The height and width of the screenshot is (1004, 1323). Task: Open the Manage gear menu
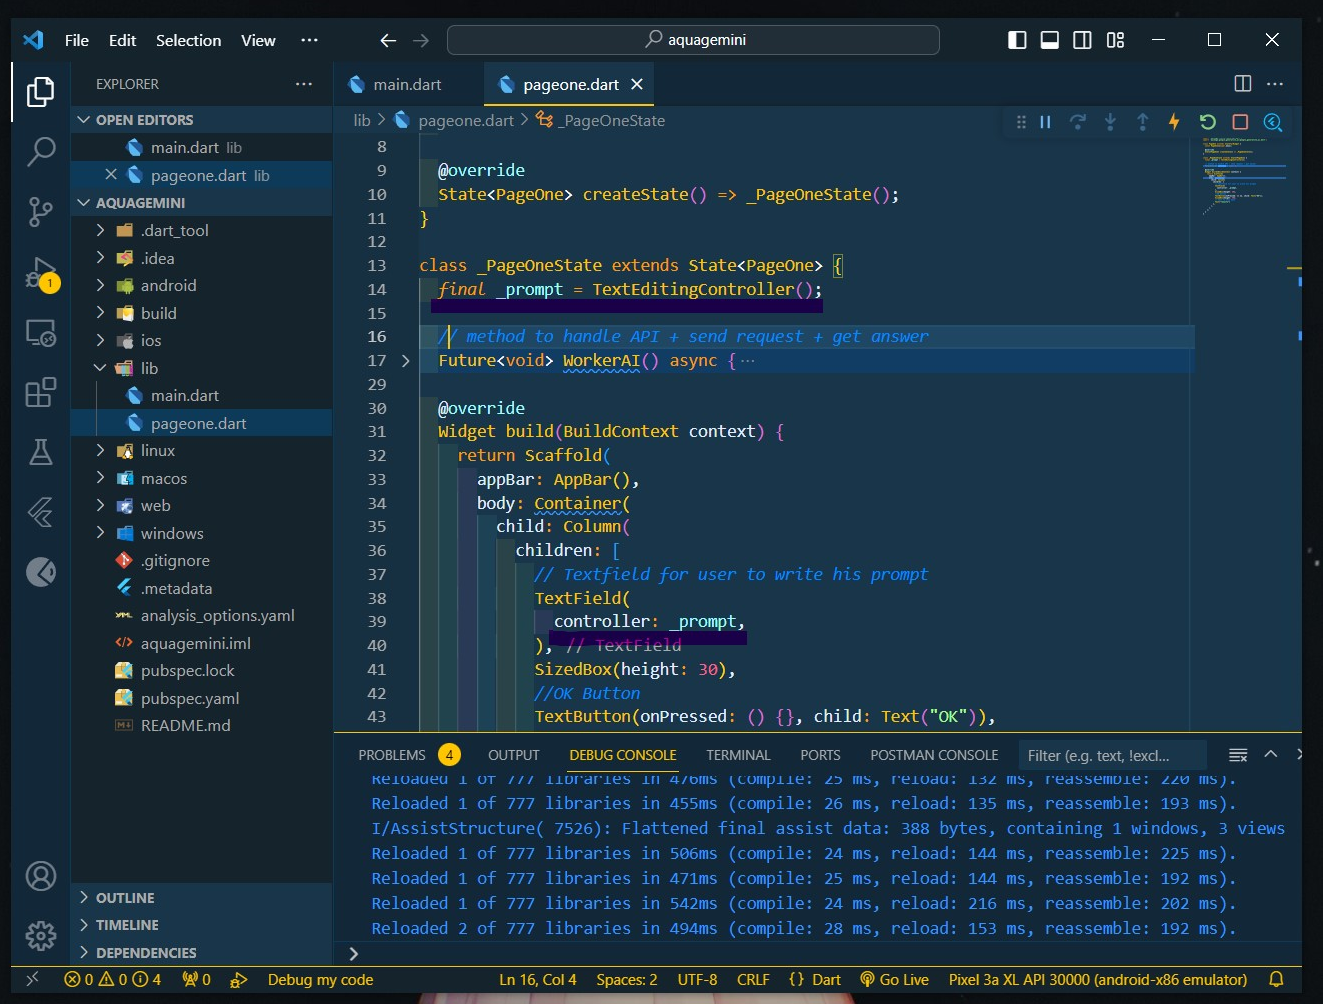[x=40, y=936]
